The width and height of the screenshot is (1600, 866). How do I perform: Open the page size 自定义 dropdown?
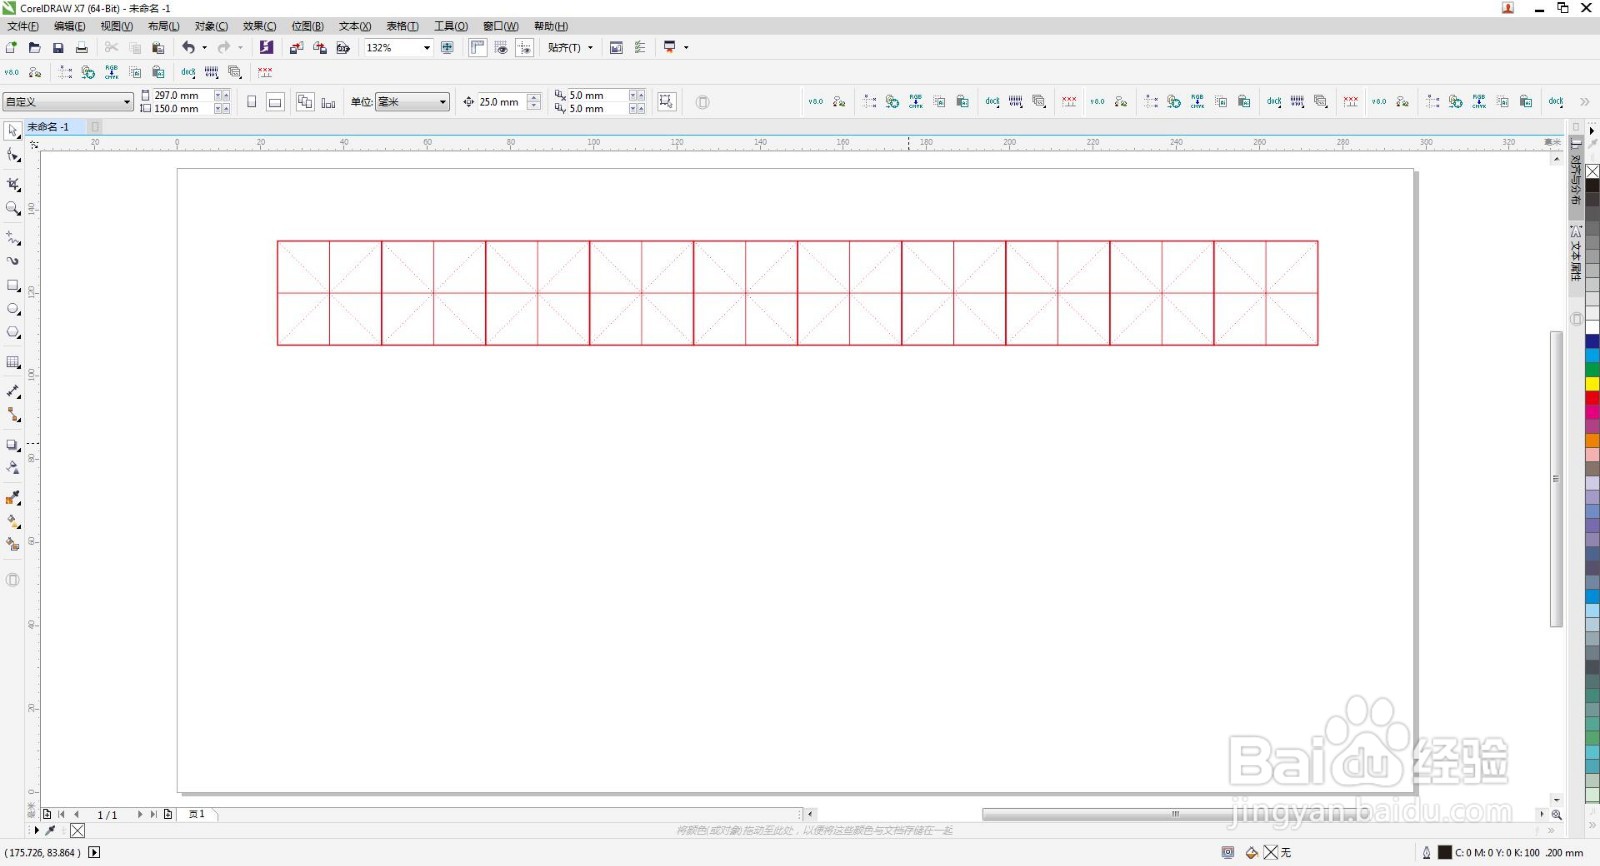click(x=127, y=102)
